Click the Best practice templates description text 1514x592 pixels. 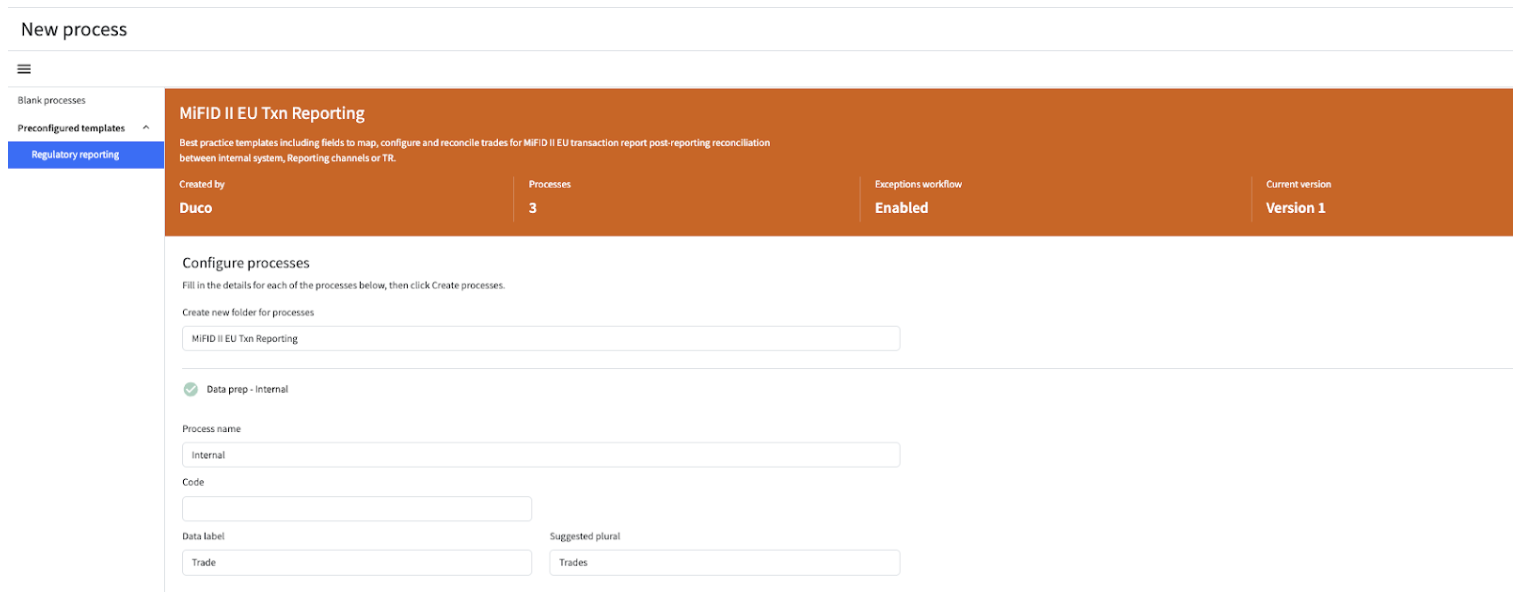point(475,150)
